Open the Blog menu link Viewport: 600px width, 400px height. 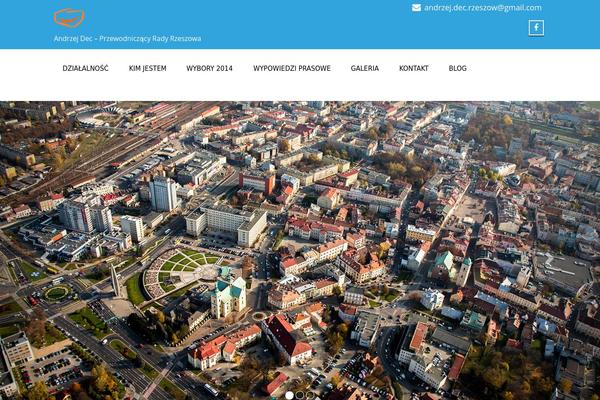click(458, 68)
